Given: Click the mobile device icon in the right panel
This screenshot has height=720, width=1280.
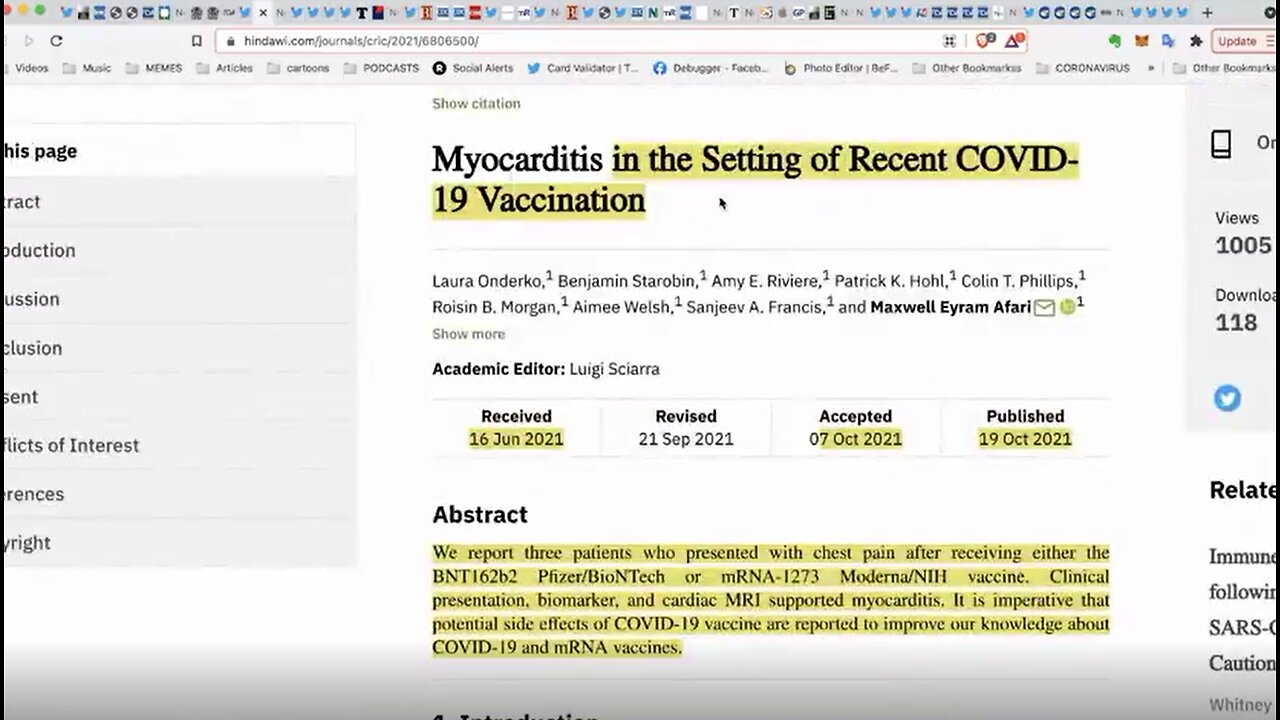Looking at the screenshot, I should pos(1221,145).
